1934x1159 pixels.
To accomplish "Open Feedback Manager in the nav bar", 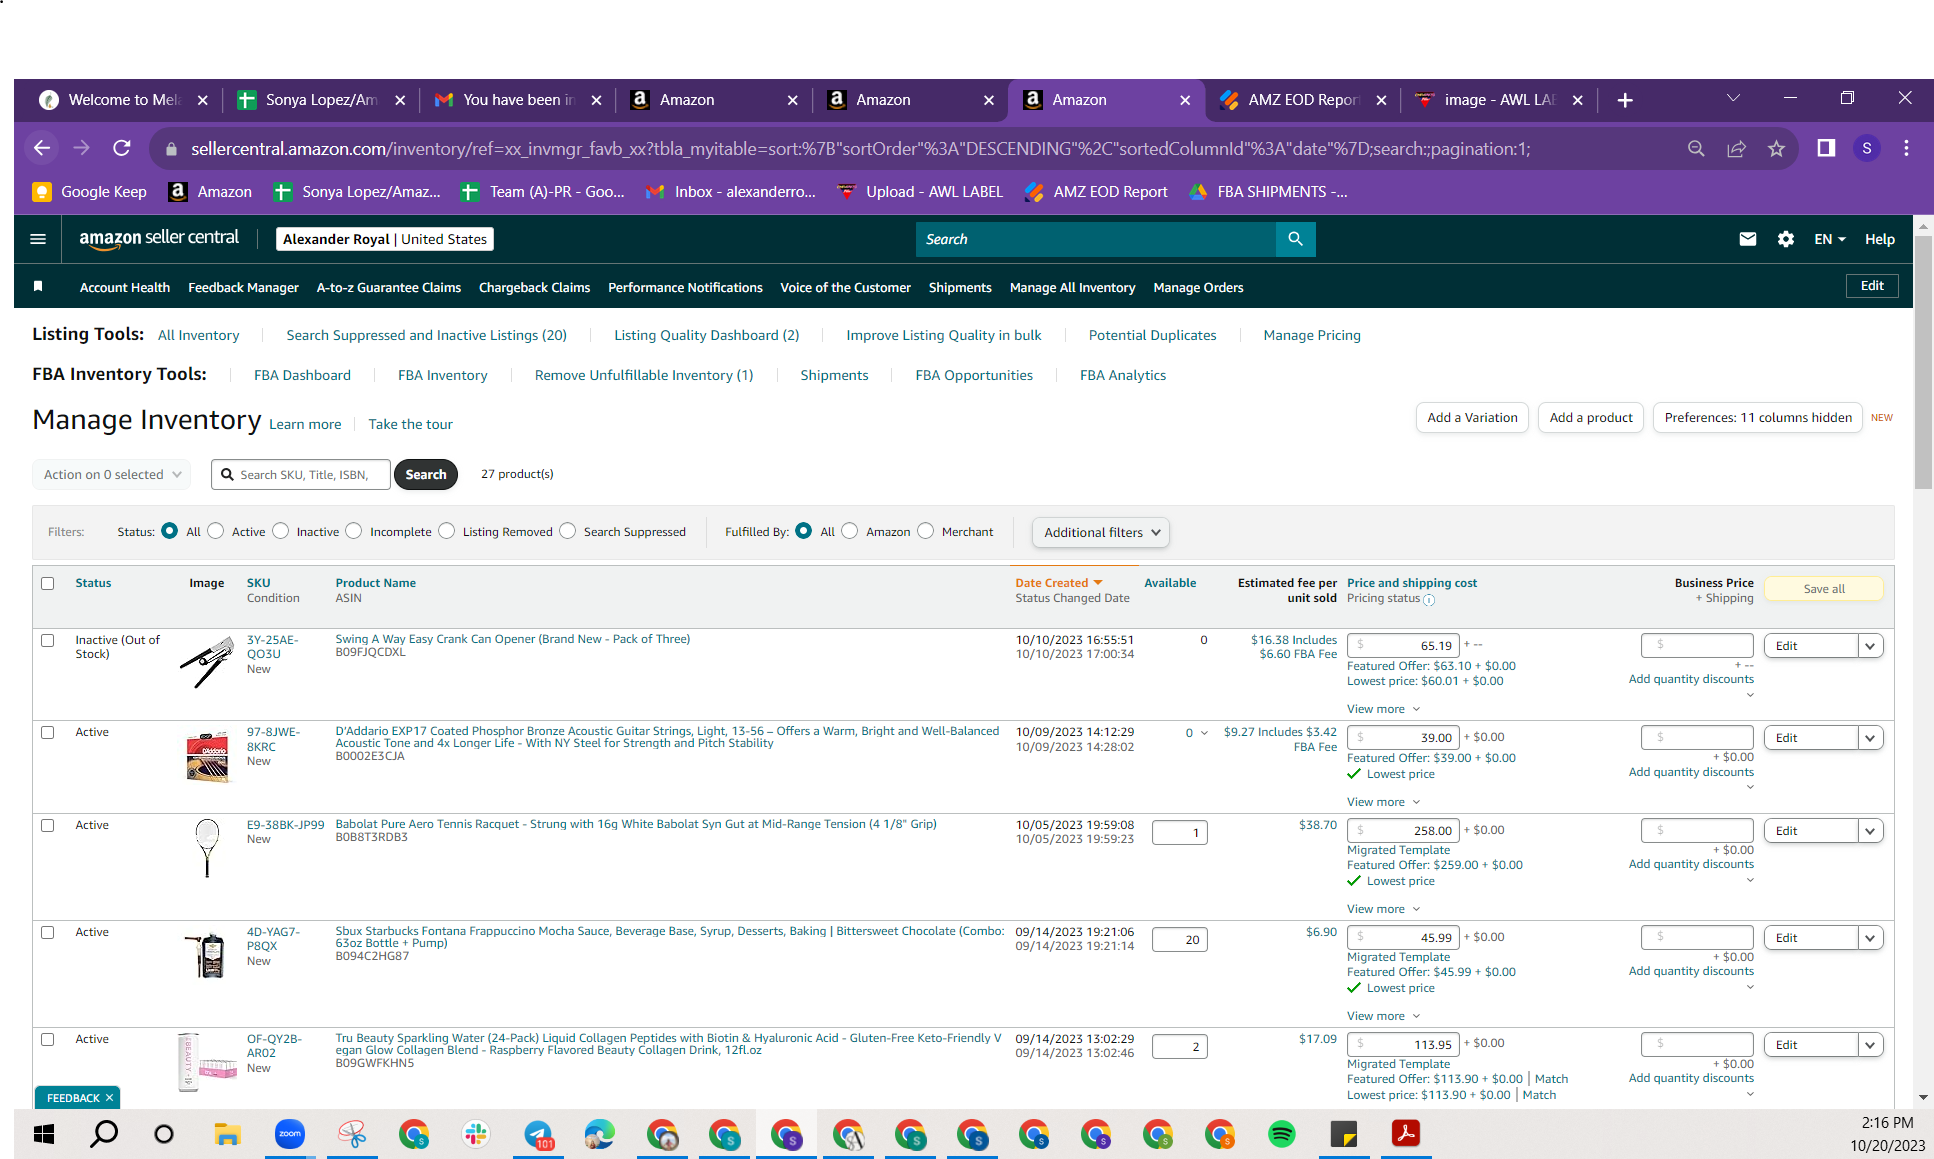I will [x=243, y=287].
